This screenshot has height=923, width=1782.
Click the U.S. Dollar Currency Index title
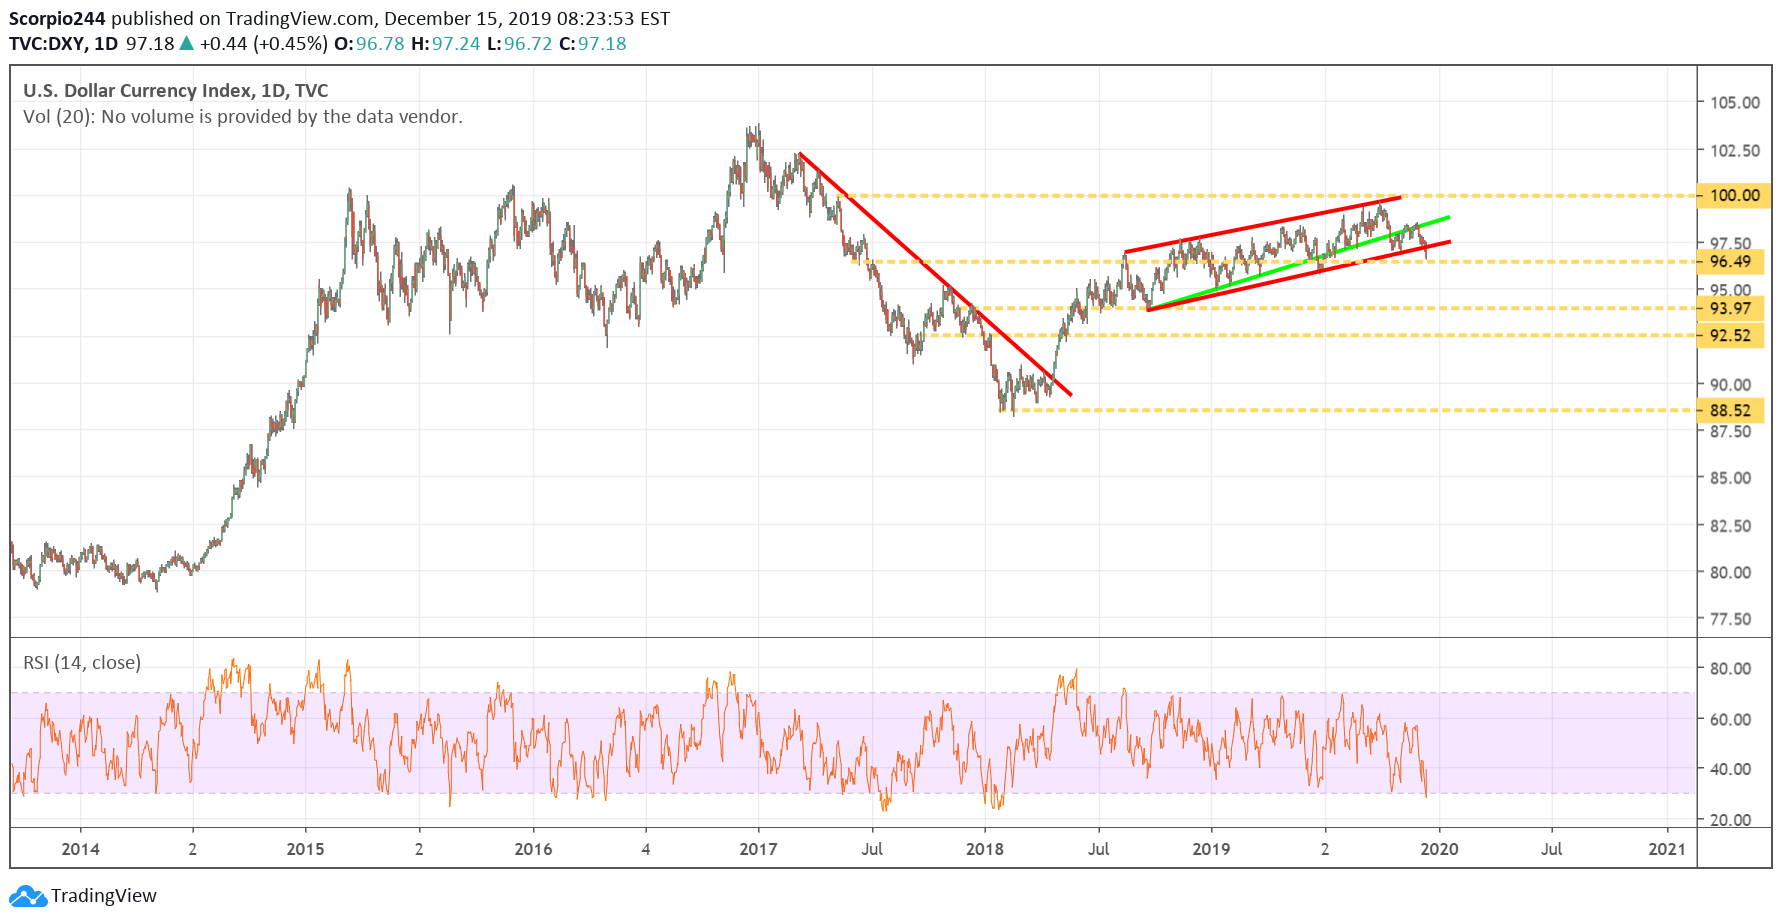point(176,90)
